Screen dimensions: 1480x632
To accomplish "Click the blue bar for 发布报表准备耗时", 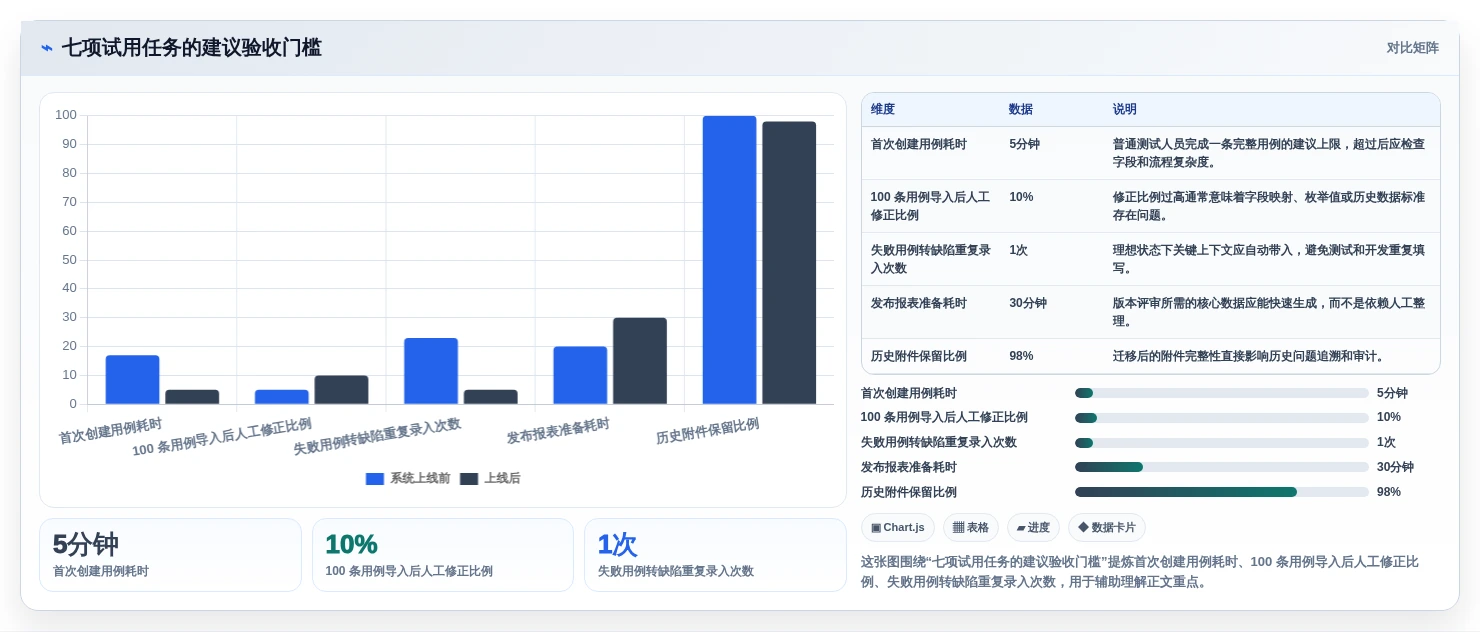I will click(x=580, y=376).
